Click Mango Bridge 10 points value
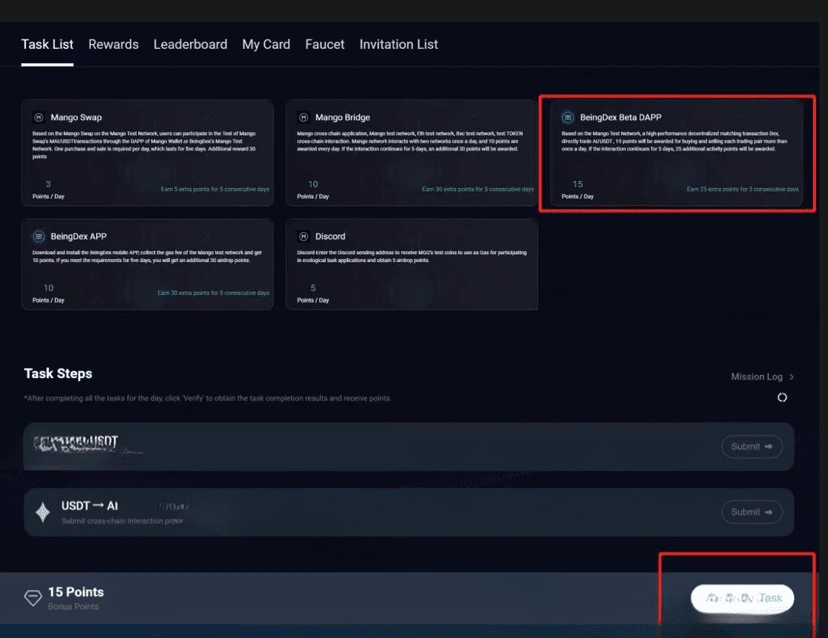 (313, 184)
